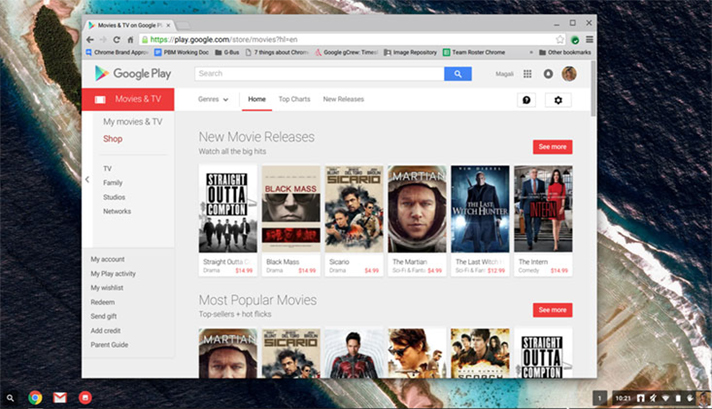
Task: Open the account profile picture menu
Action: pos(569,74)
